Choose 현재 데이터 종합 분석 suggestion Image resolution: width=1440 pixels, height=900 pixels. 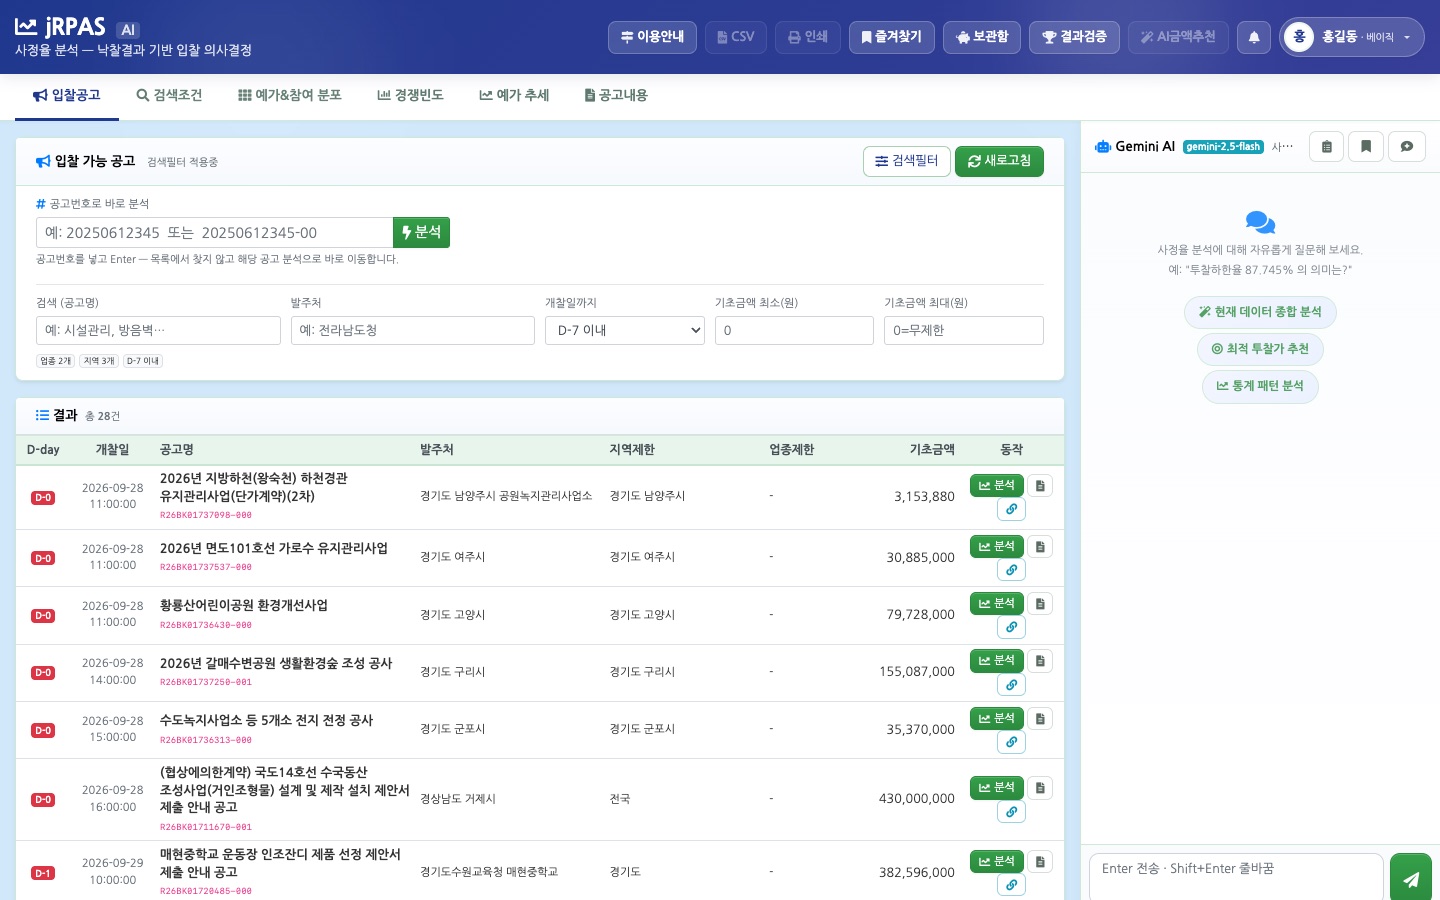pos(1260,312)
